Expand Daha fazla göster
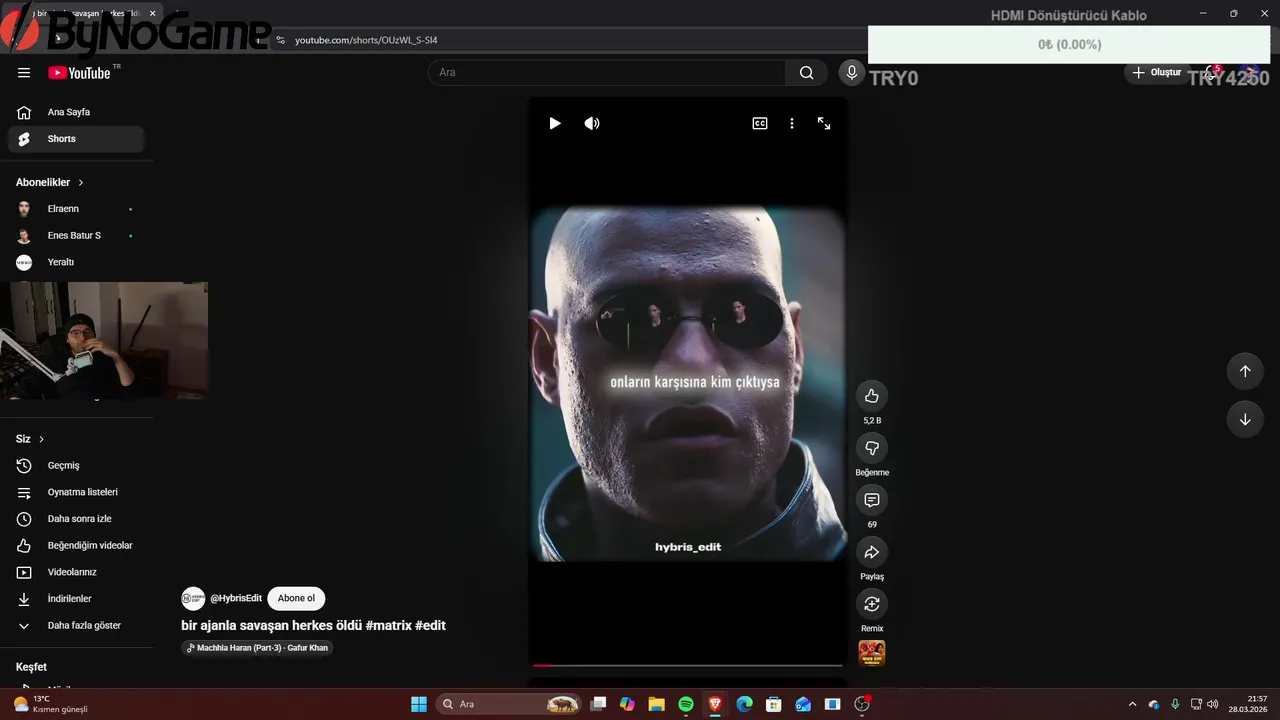This screenshot has width=1280, height=720. click(x=76, y=625)
